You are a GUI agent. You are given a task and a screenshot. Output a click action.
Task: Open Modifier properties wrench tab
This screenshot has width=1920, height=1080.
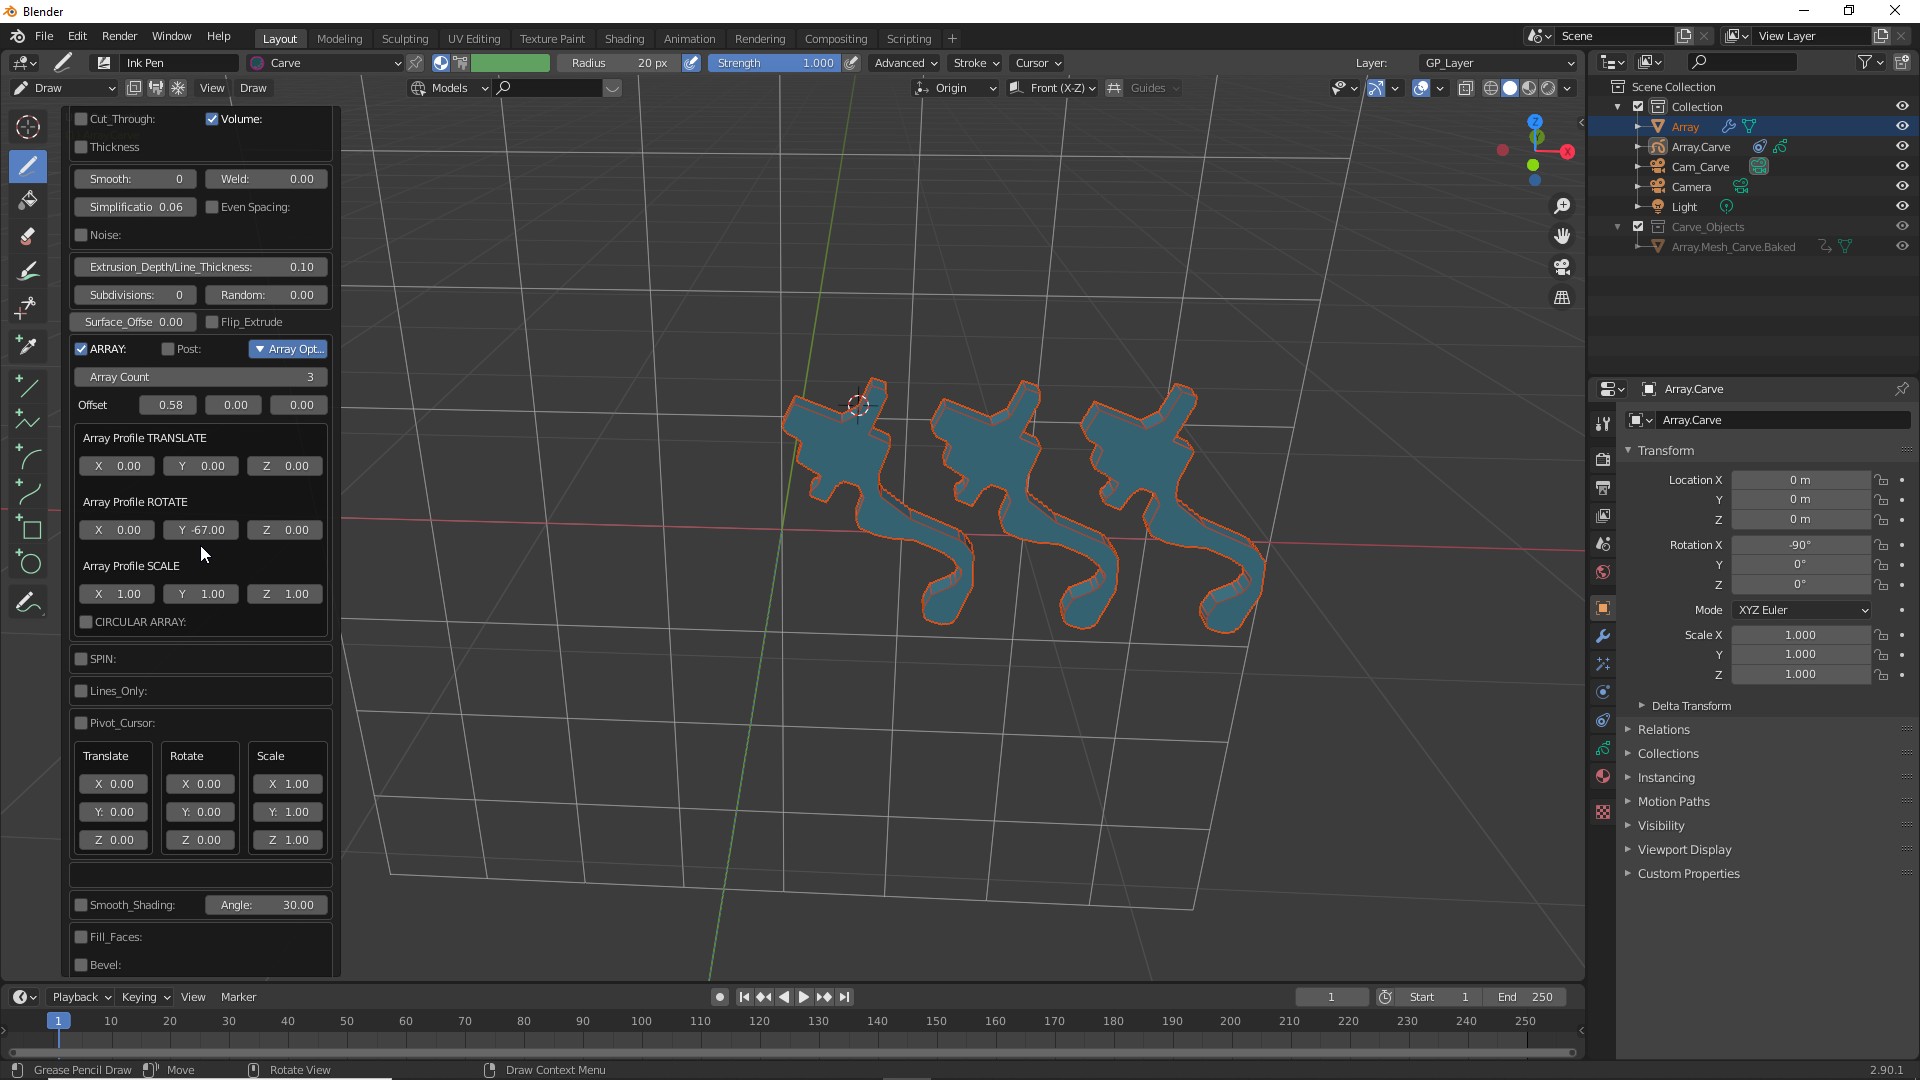[1603, 636]
